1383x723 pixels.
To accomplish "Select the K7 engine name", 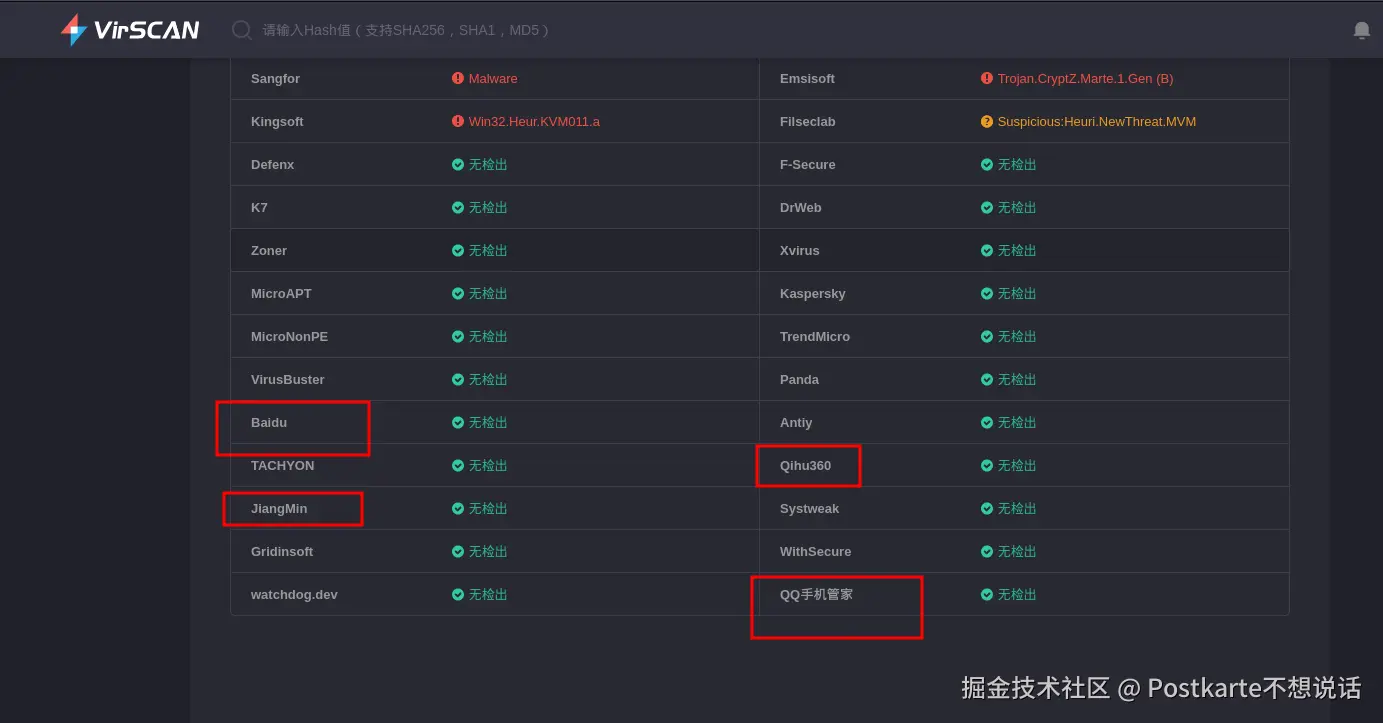I will tap(259, 207).
